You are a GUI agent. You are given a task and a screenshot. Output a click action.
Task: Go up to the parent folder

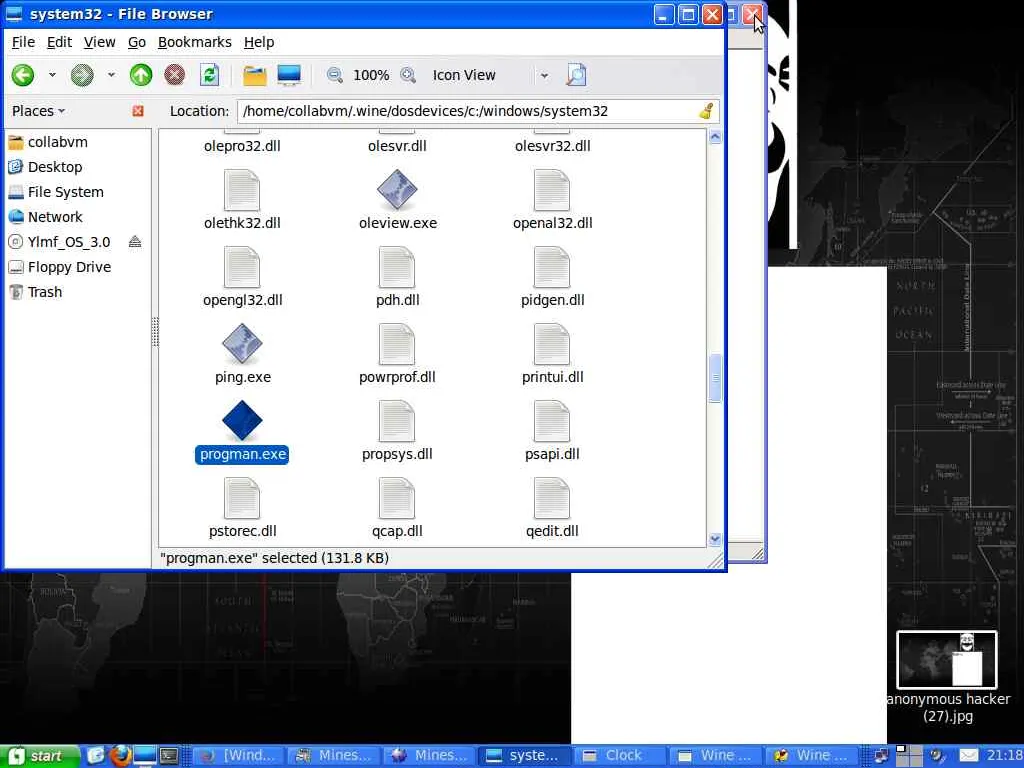click(140, 75)
